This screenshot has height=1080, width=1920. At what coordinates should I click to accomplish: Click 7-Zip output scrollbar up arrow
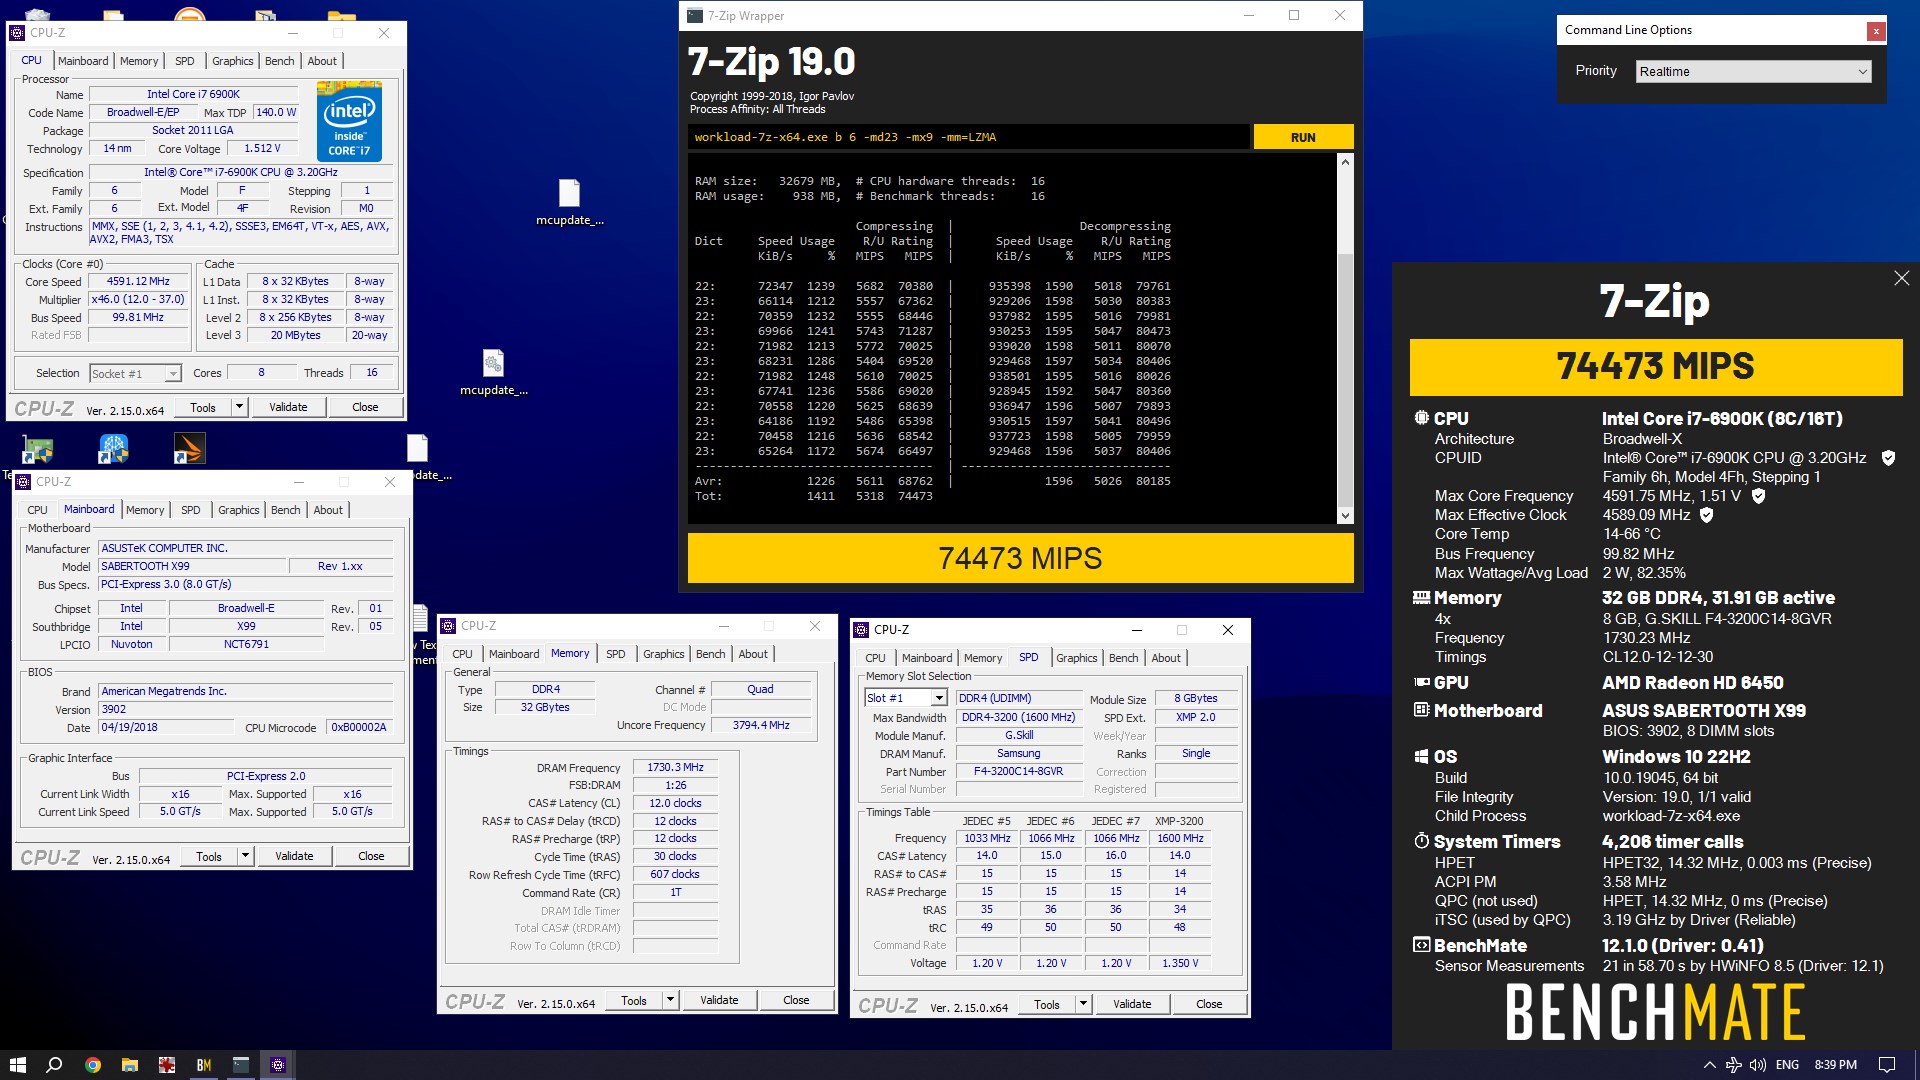point(1345,162)
